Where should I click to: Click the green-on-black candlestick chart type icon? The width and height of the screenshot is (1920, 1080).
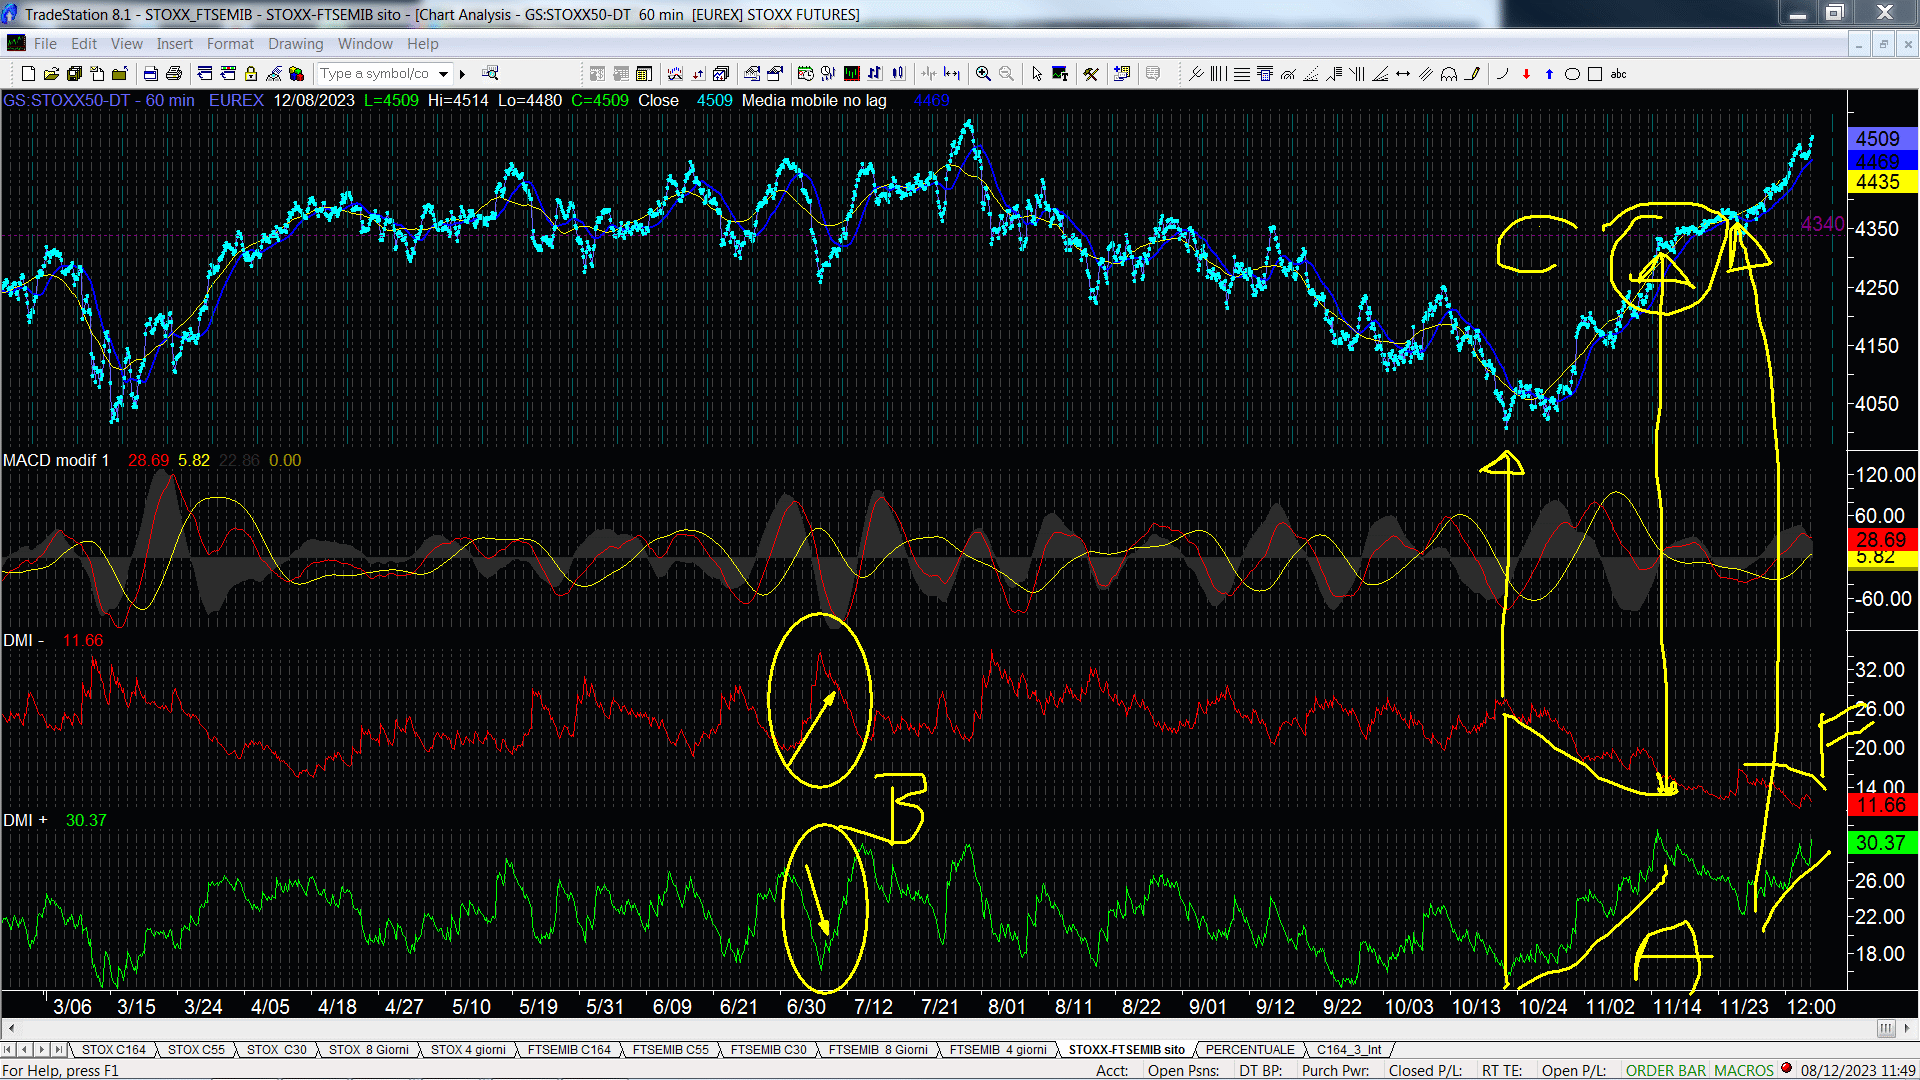[x=851, y=74]
